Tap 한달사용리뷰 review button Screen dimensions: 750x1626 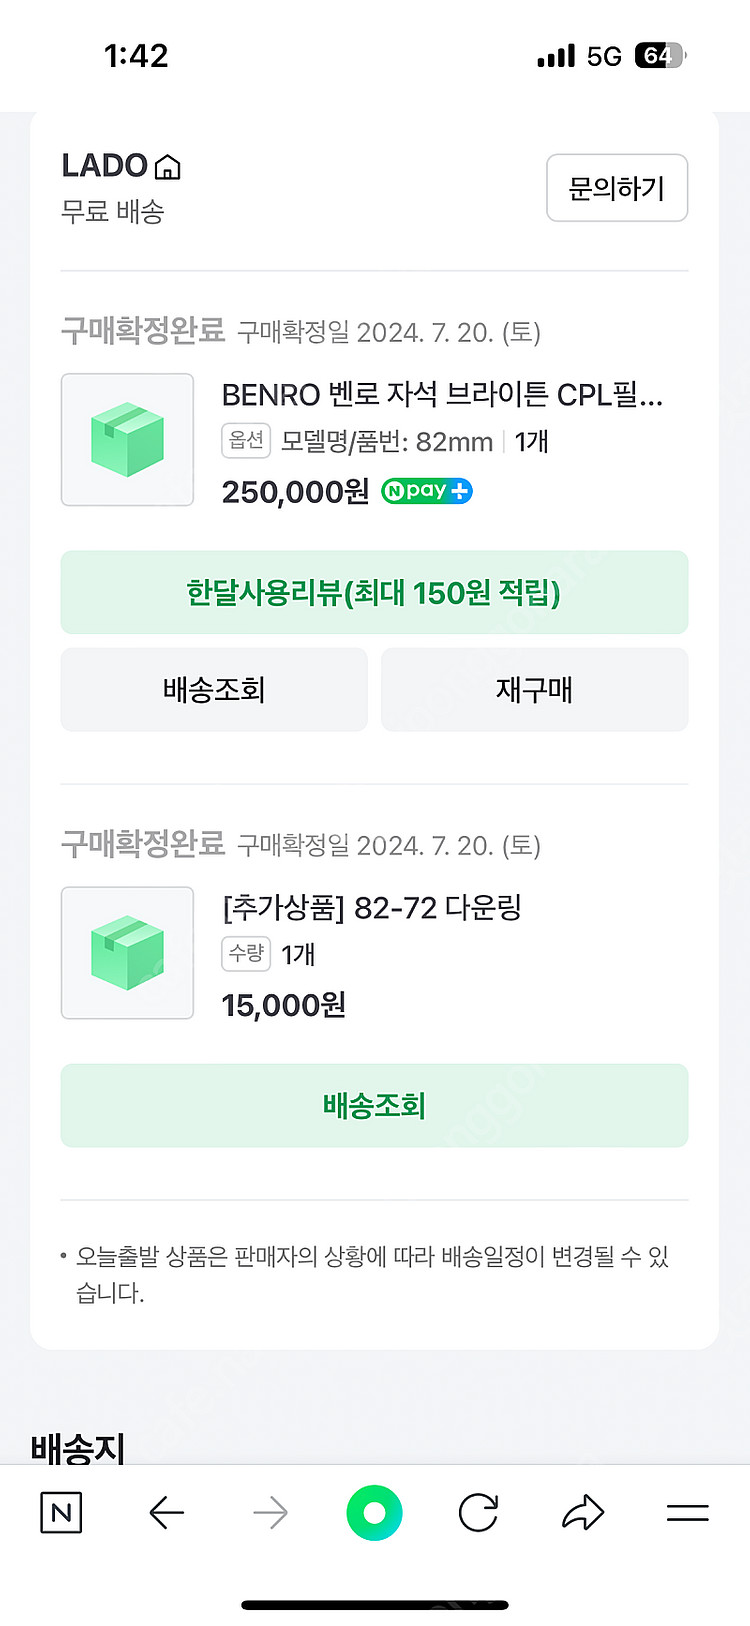click(x=374, y=592)
